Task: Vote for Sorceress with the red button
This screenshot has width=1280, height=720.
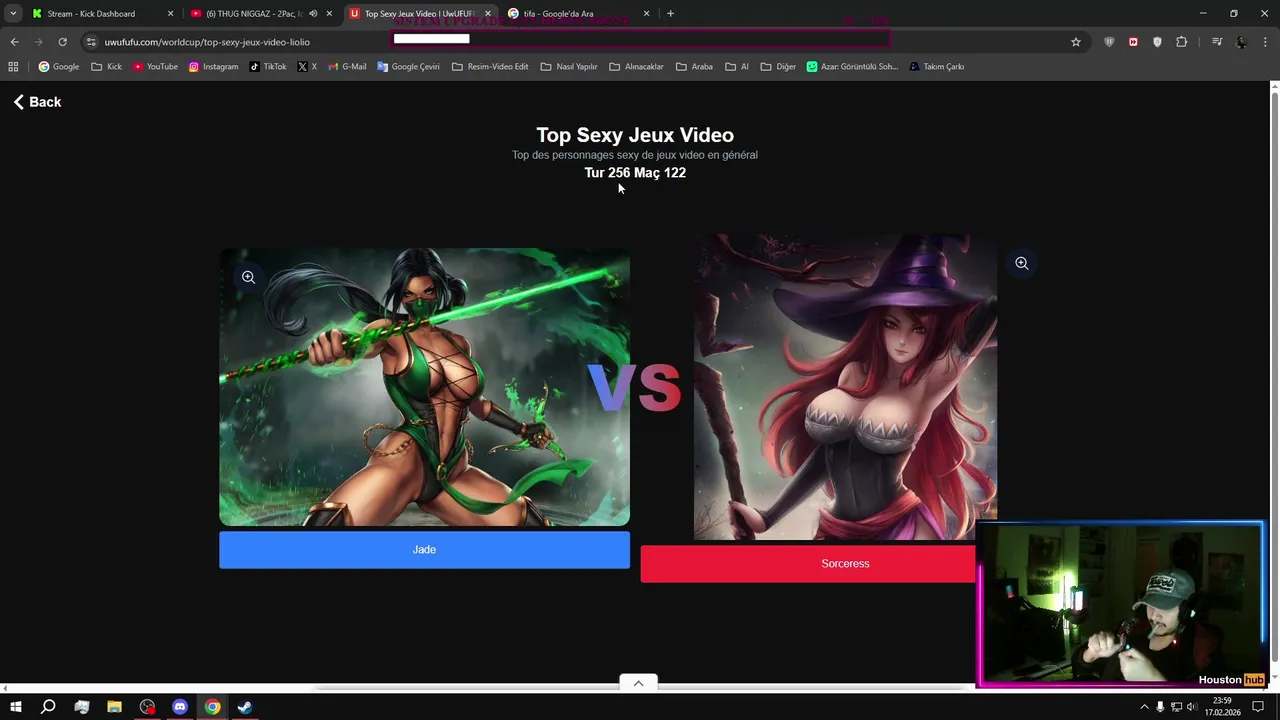Action: 808,564
